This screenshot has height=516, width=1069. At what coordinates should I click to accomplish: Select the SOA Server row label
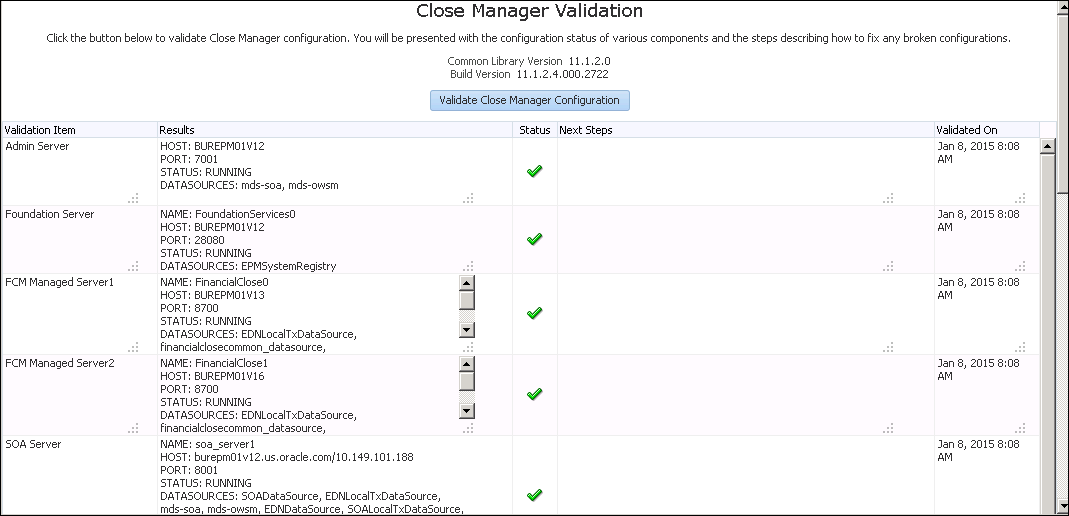pyautogui.click(x=33, y=444)
